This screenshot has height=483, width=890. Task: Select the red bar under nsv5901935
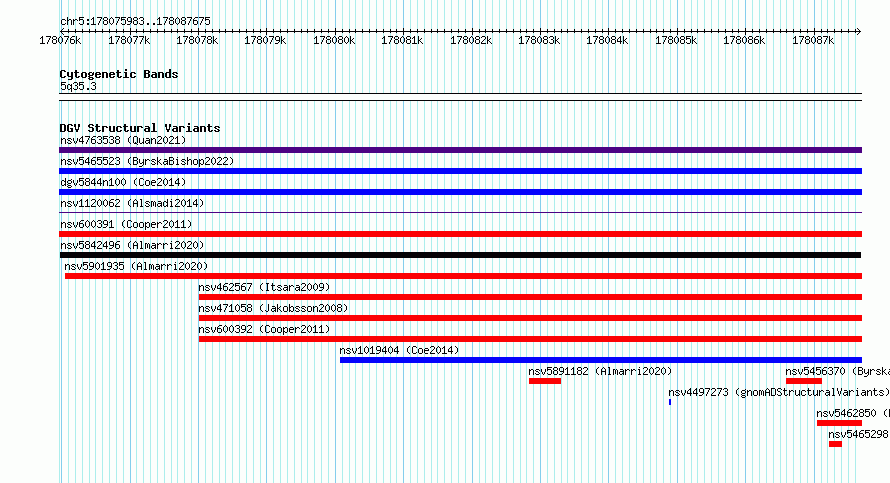[463, 276]
